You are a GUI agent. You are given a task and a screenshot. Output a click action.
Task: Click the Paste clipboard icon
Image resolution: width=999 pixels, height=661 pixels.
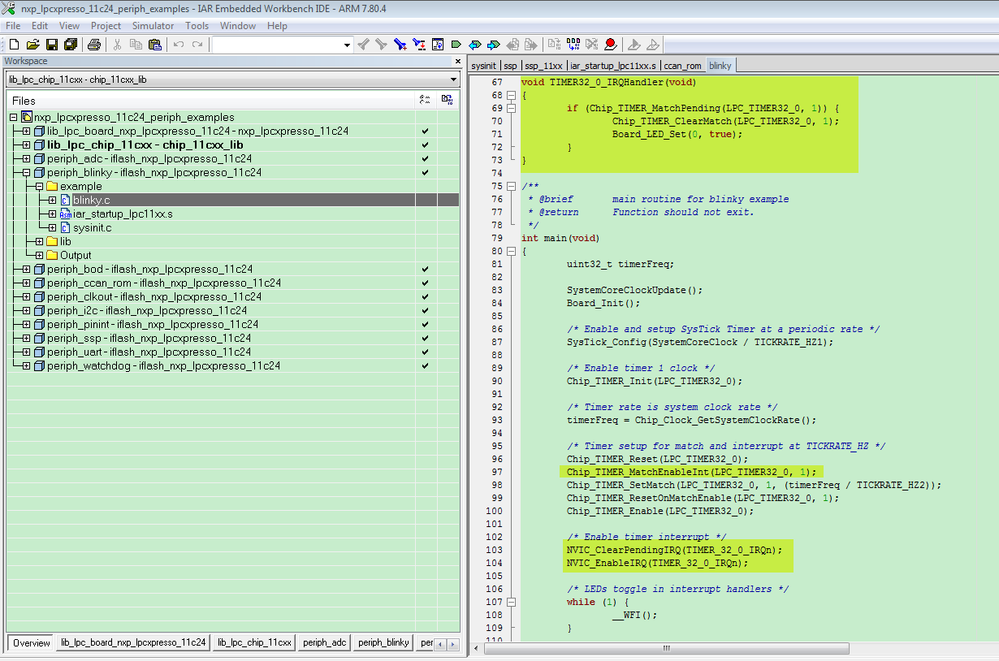155,45
